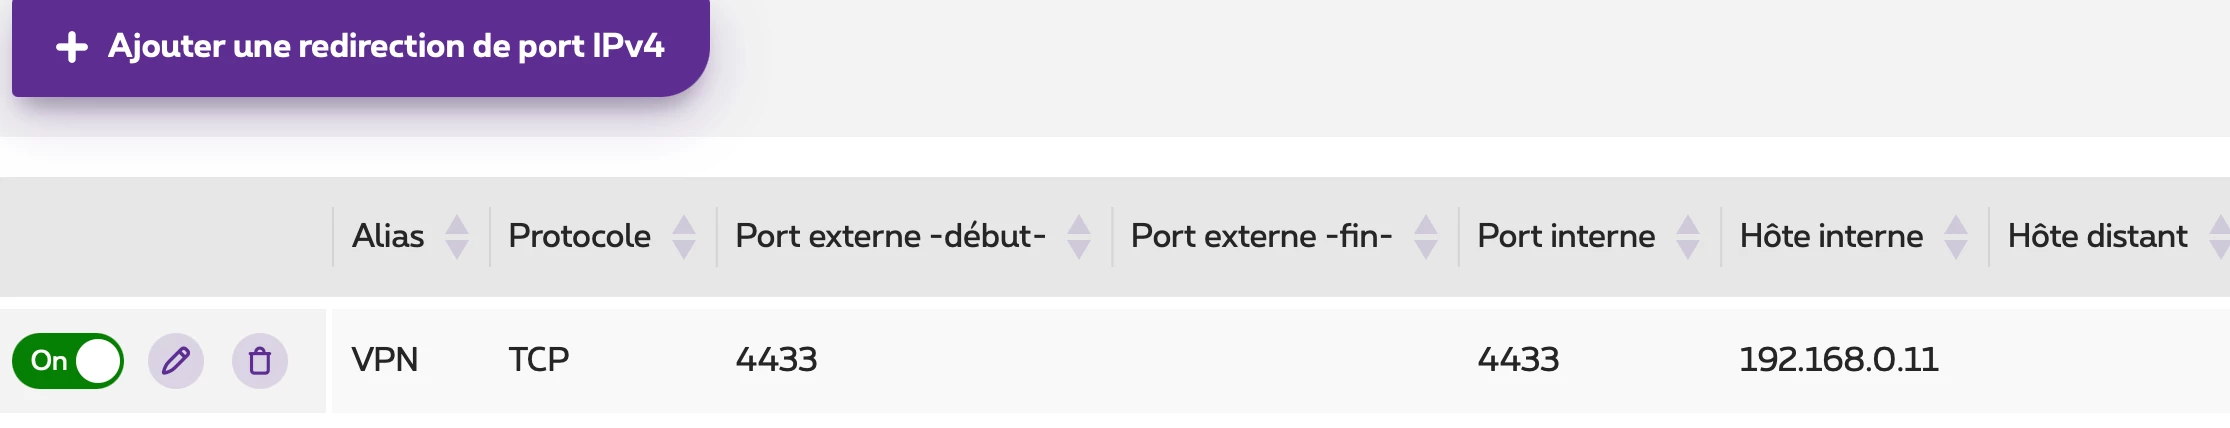Click sort arrows beside Hôte interne

1956,237
